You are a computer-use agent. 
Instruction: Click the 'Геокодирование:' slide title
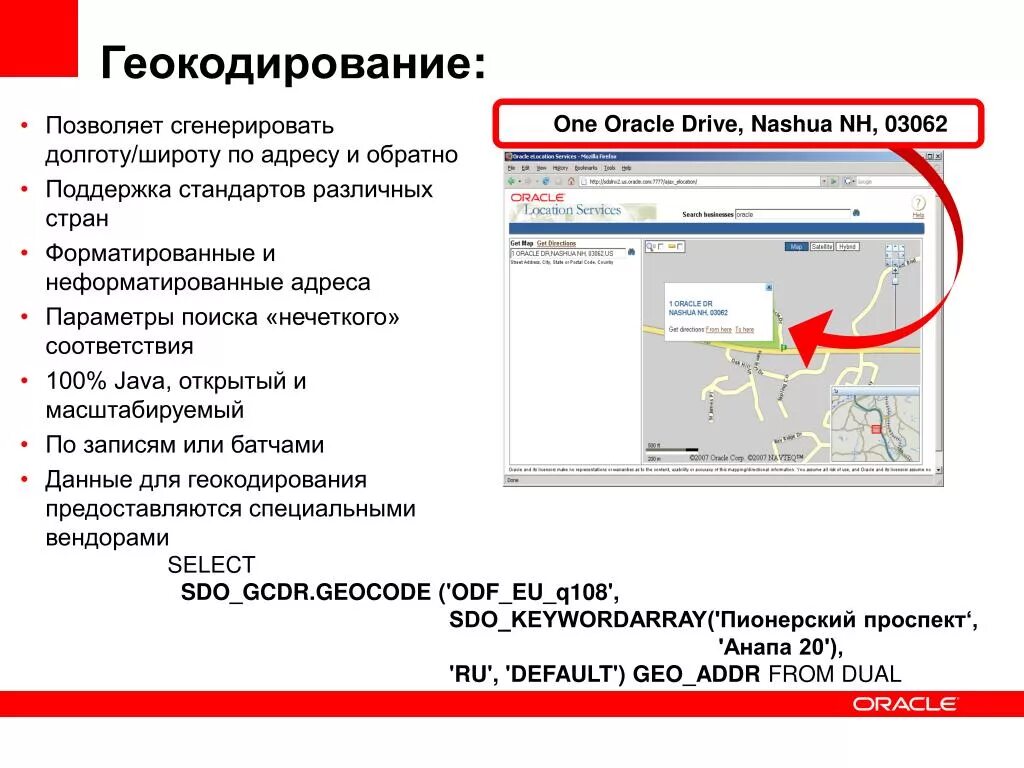pos(293,63)
